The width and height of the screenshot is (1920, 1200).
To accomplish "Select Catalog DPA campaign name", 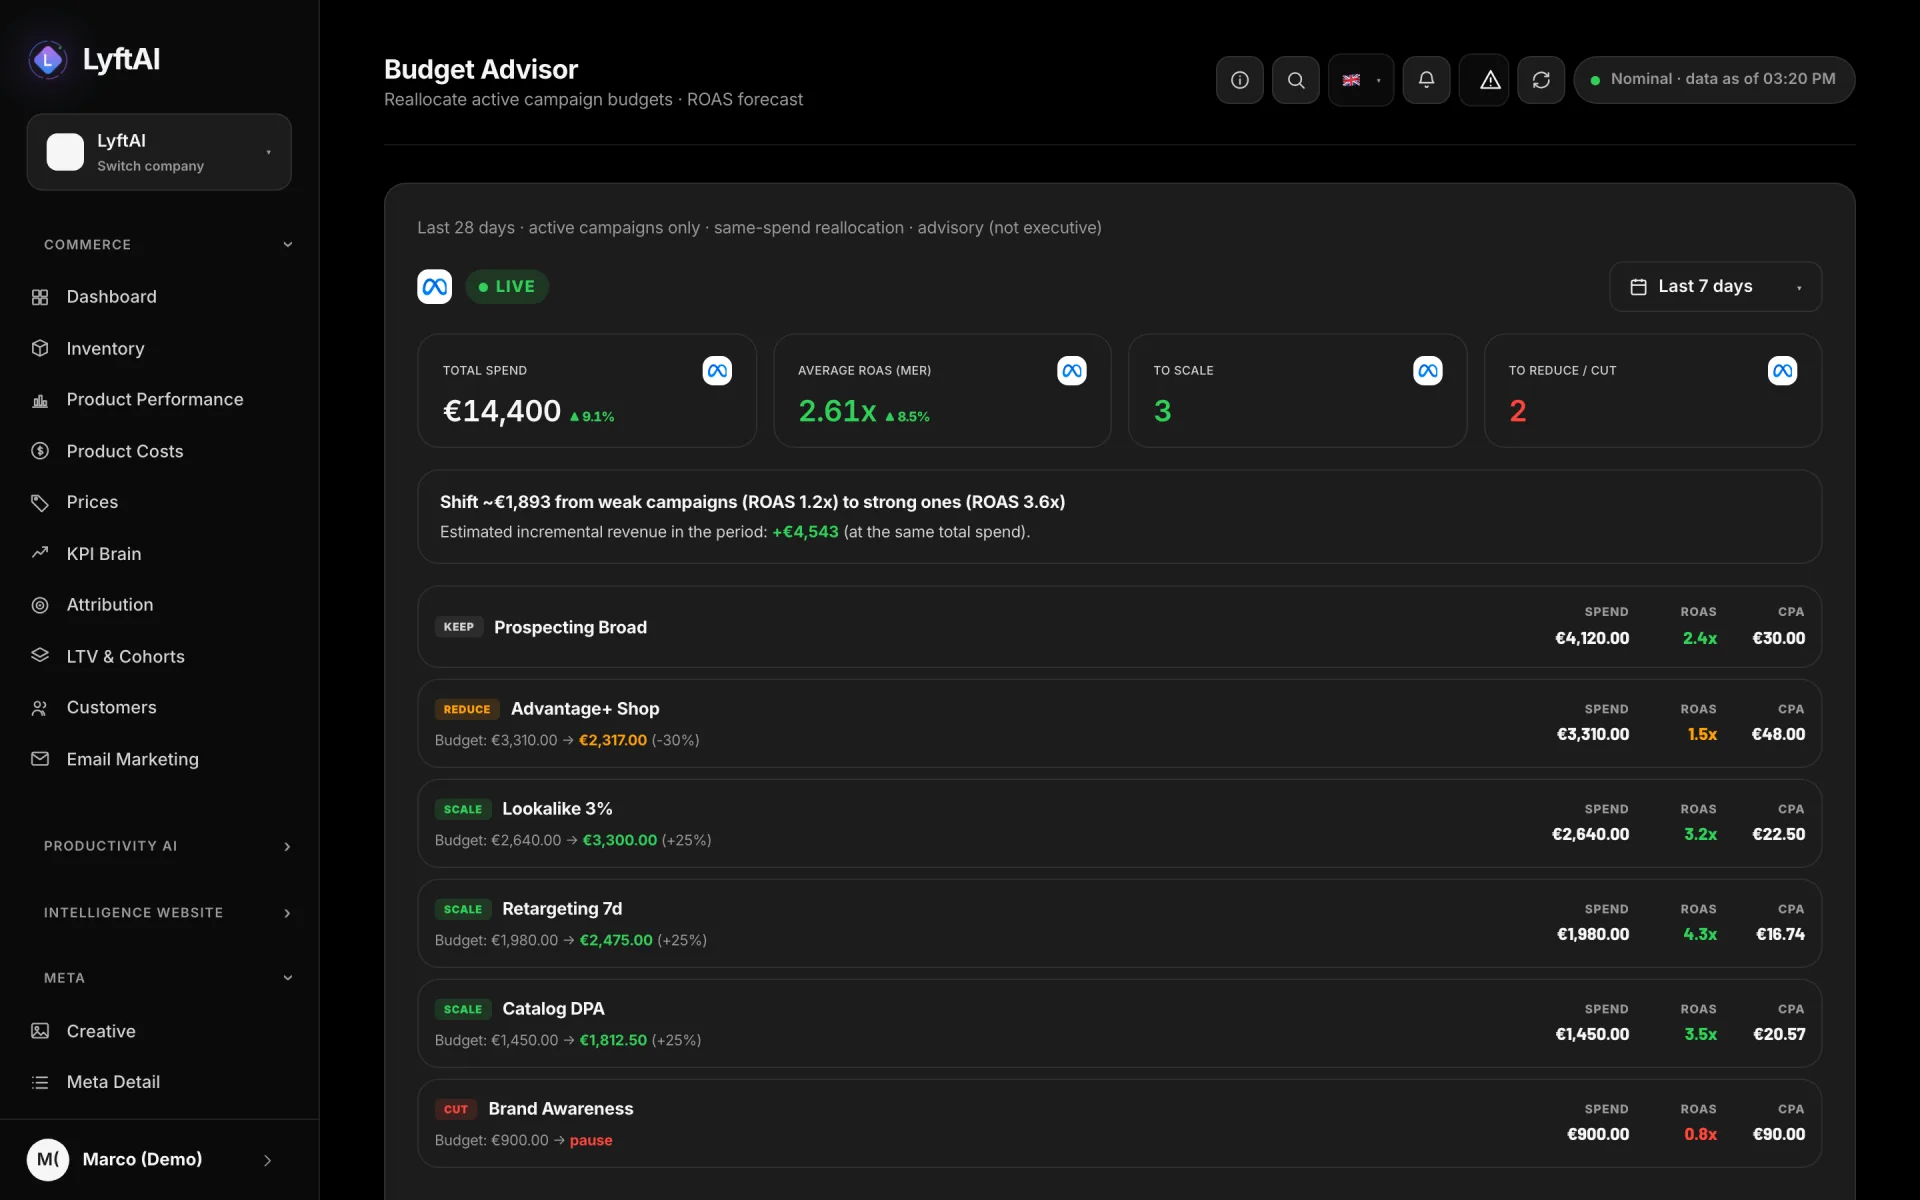I will 553,1009.
